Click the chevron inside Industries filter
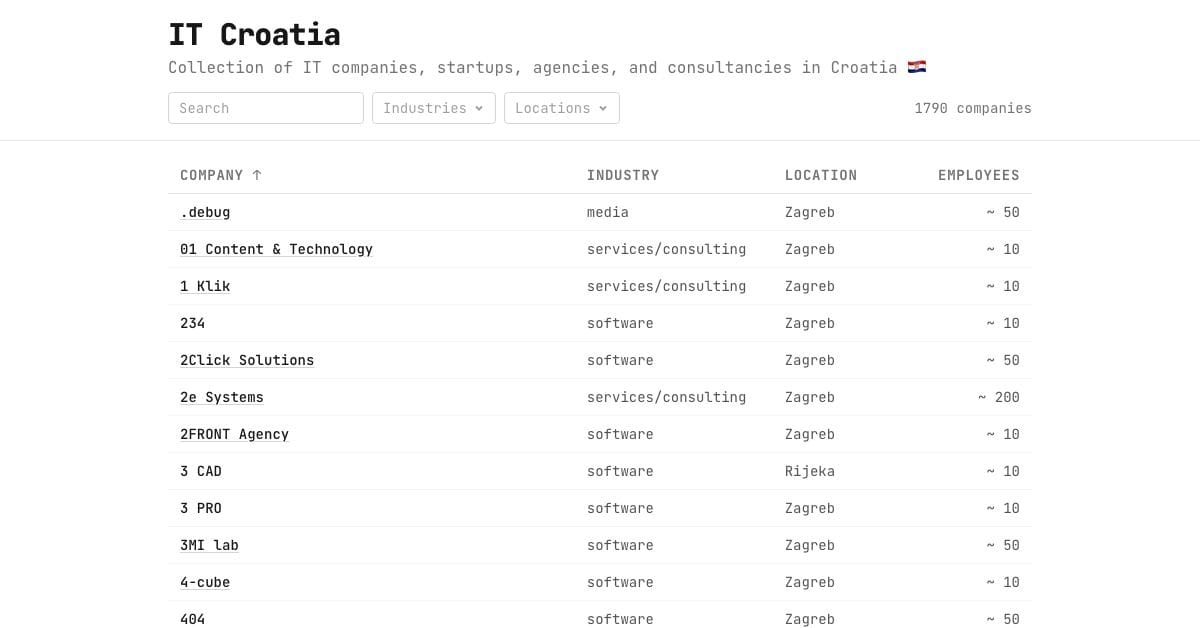1200x628 pixels. (x=479, y=108)
